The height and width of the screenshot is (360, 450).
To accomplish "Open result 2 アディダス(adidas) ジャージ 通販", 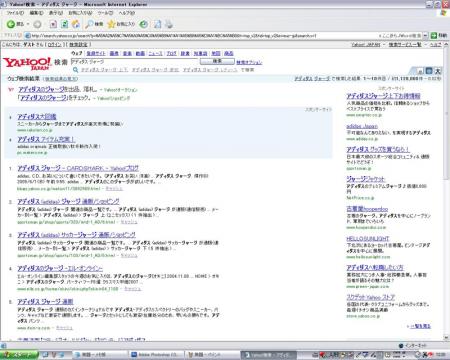I will click(68, 202).
